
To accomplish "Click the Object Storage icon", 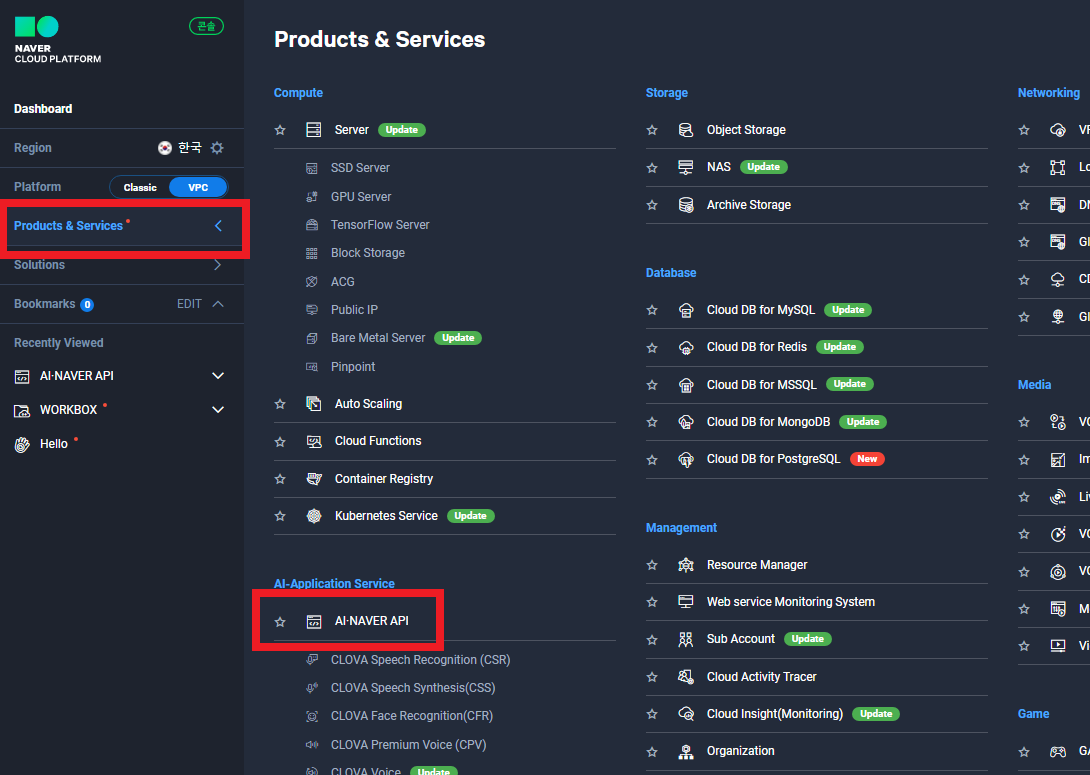I will (685, 130).
